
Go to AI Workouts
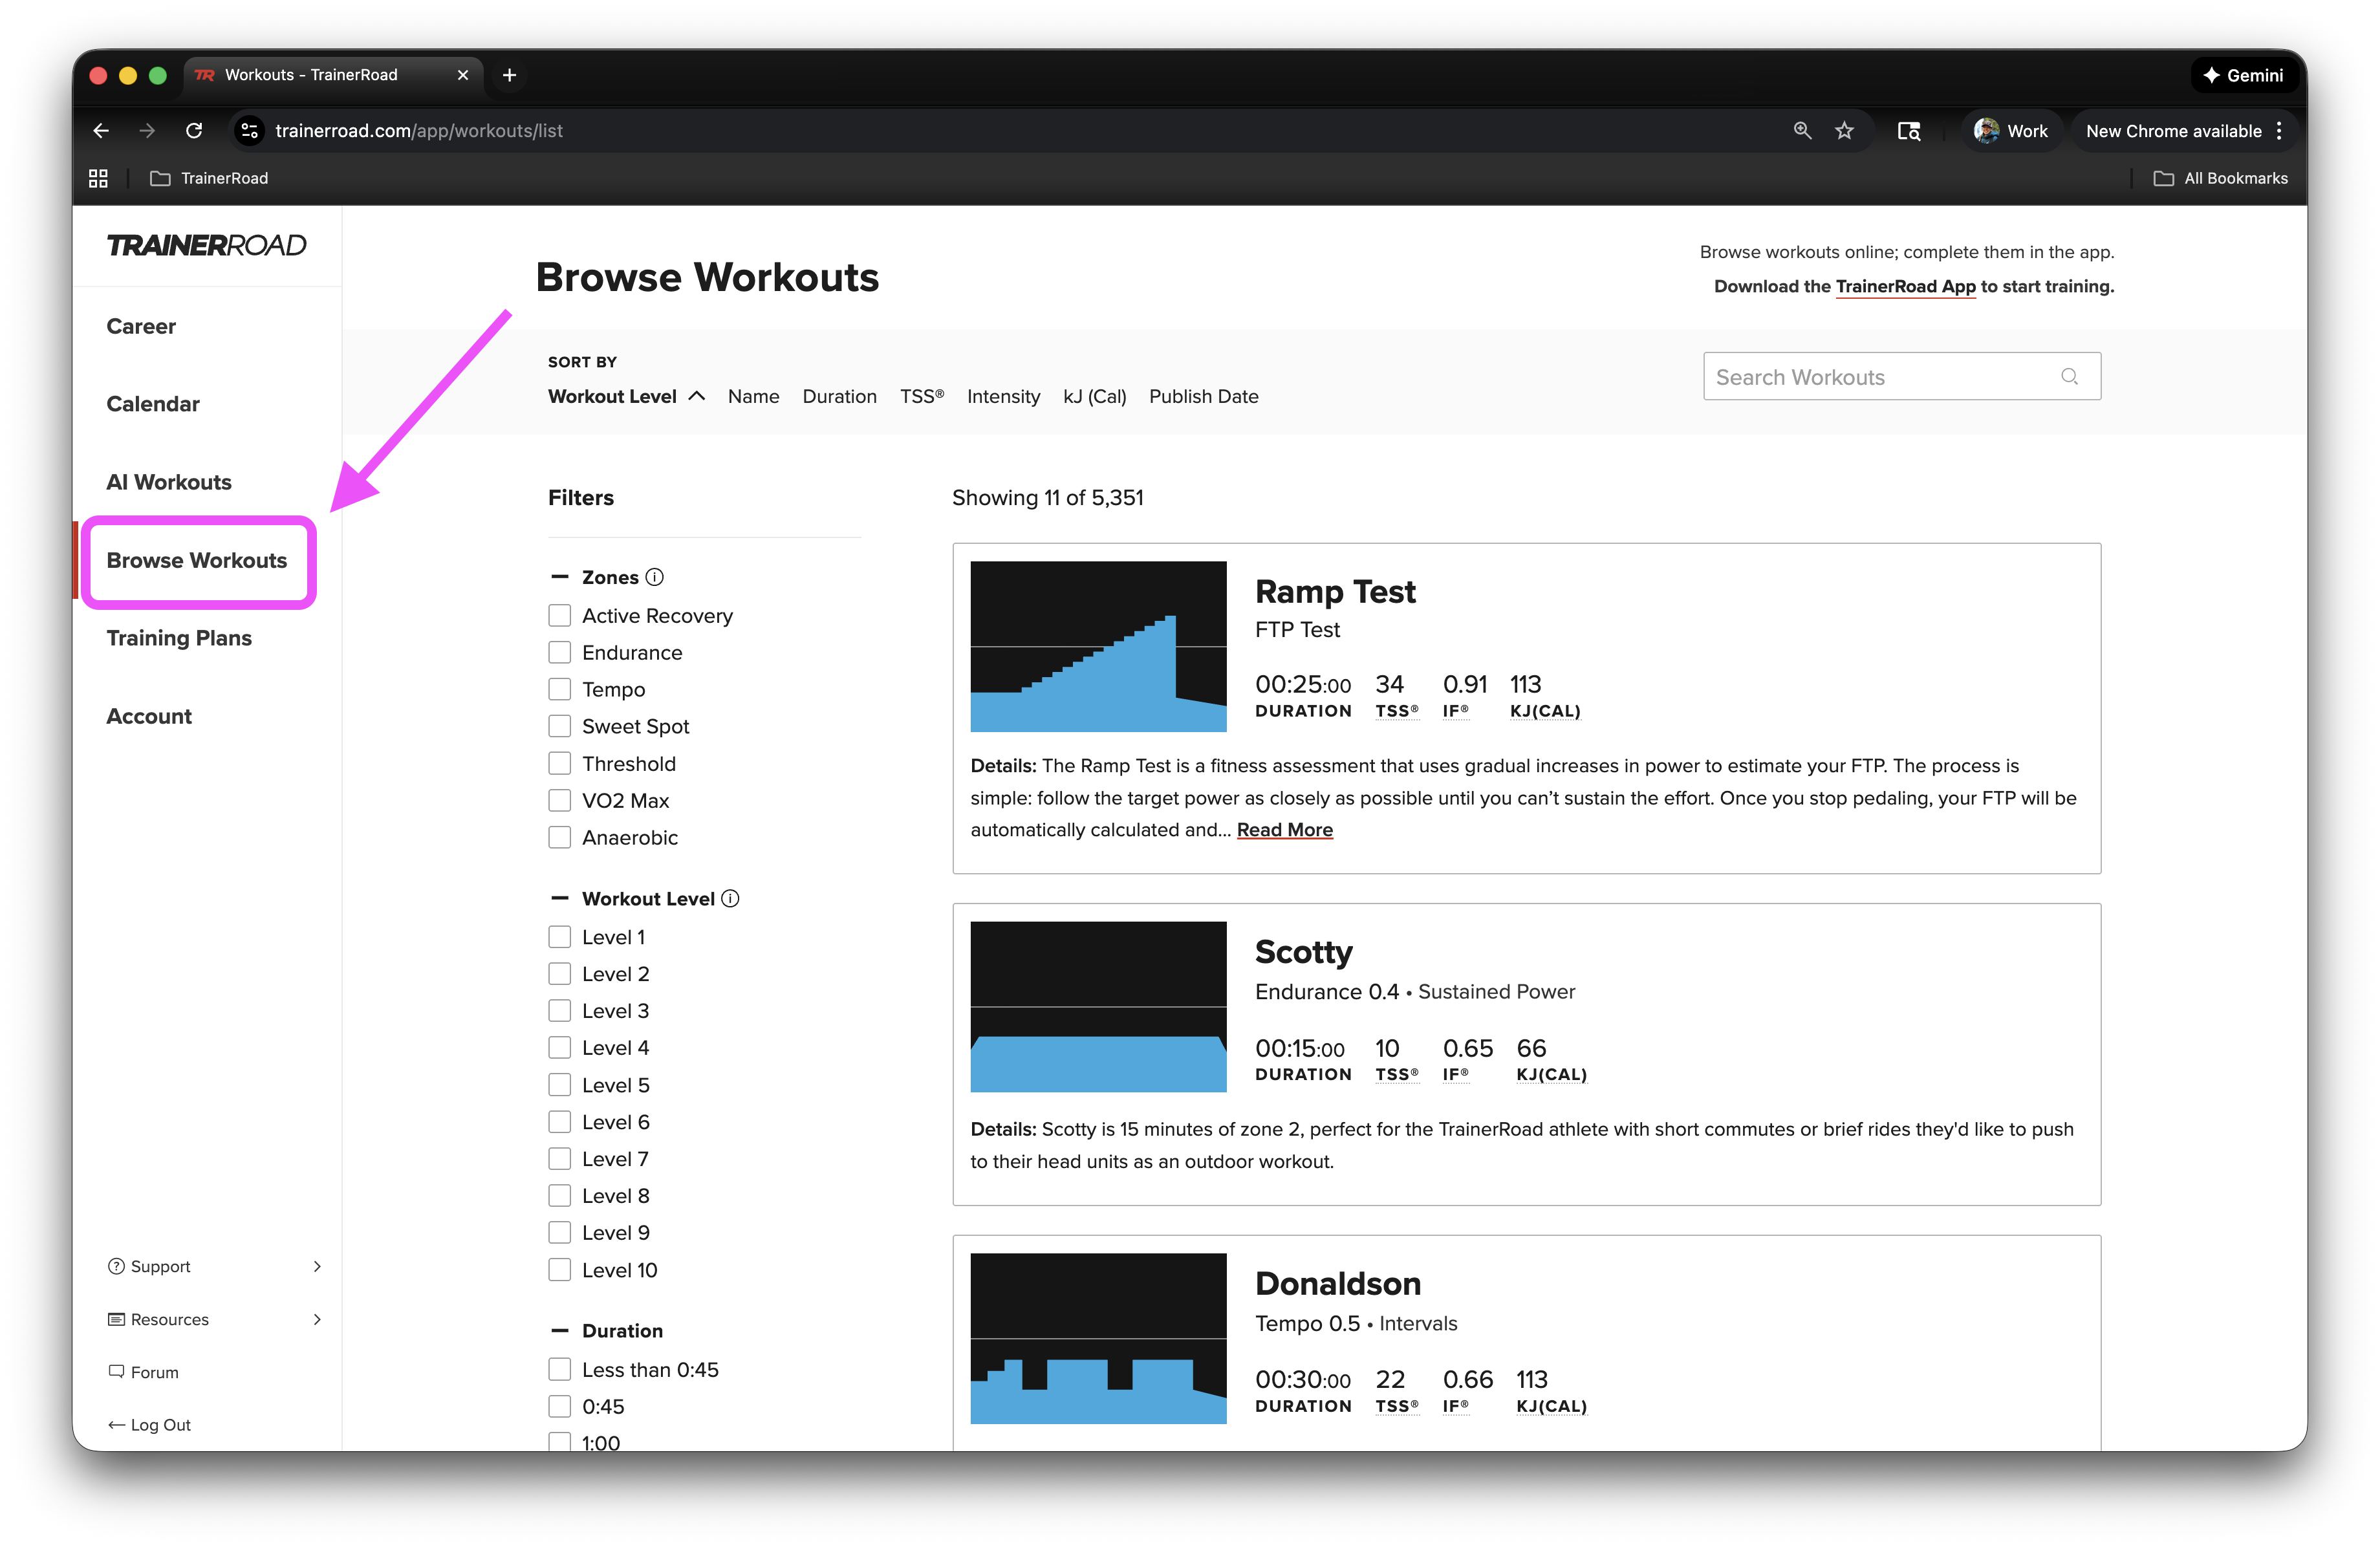click(x=169, y=482)
